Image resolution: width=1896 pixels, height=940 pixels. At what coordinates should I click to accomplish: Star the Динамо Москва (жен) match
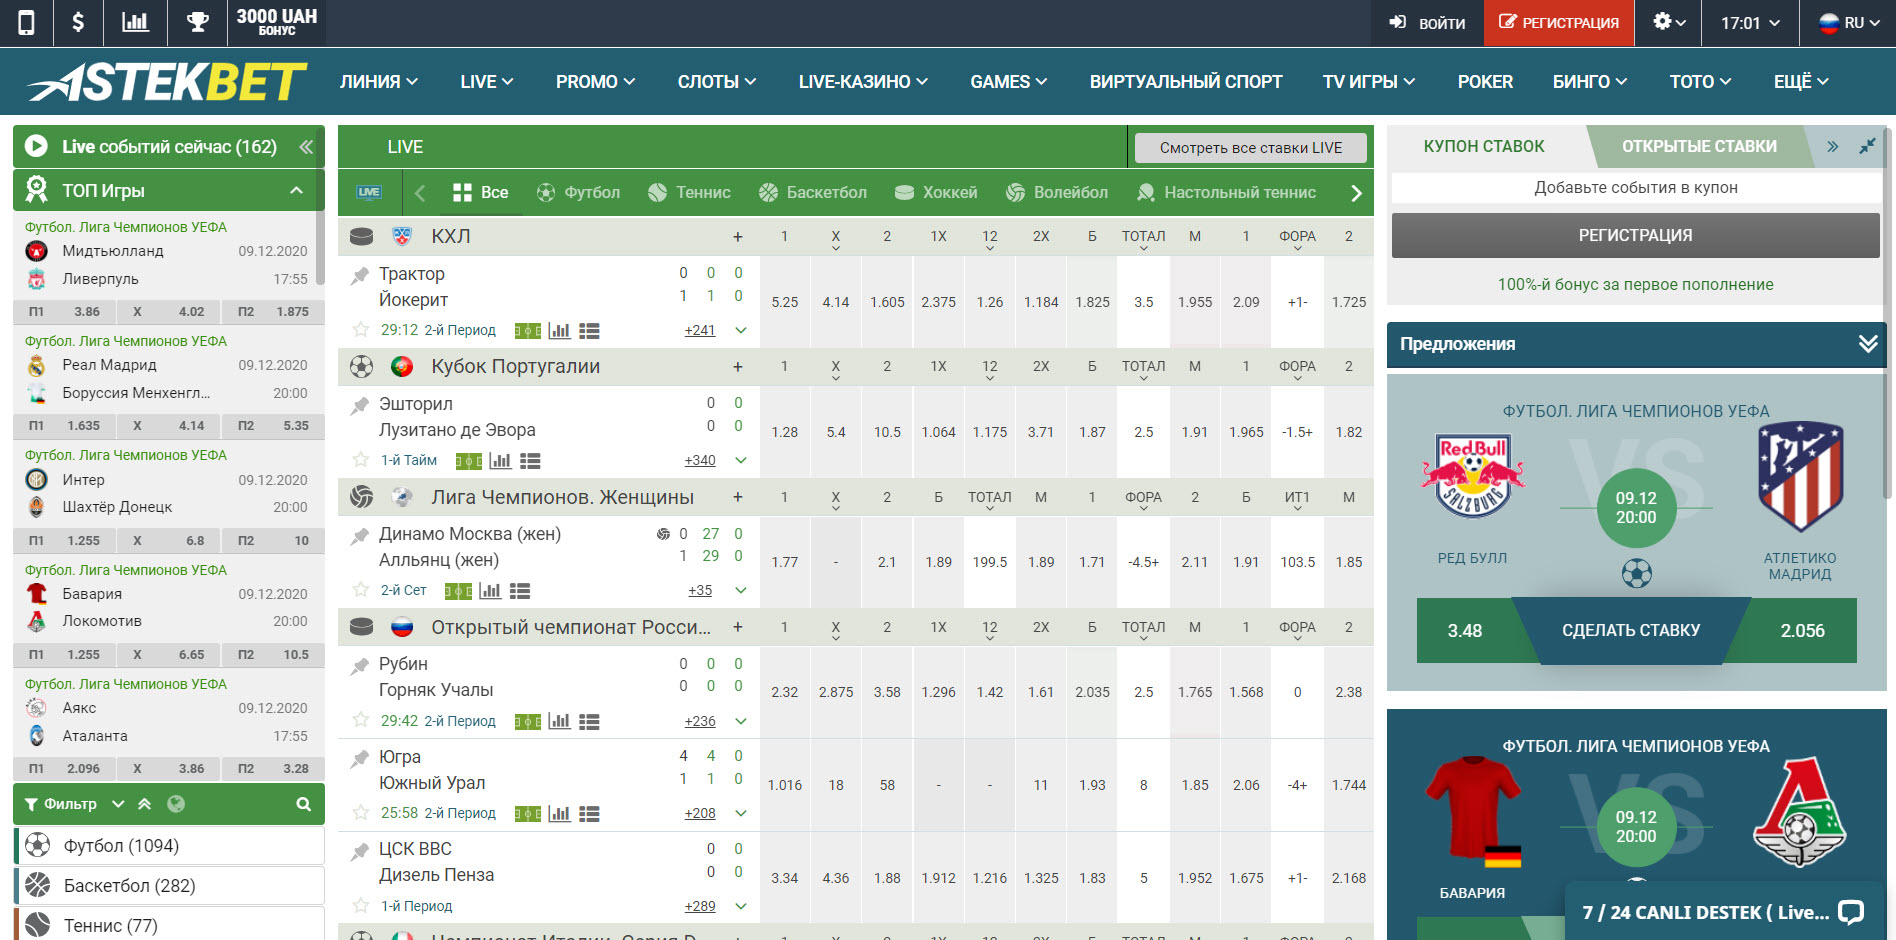coord(361,590)
